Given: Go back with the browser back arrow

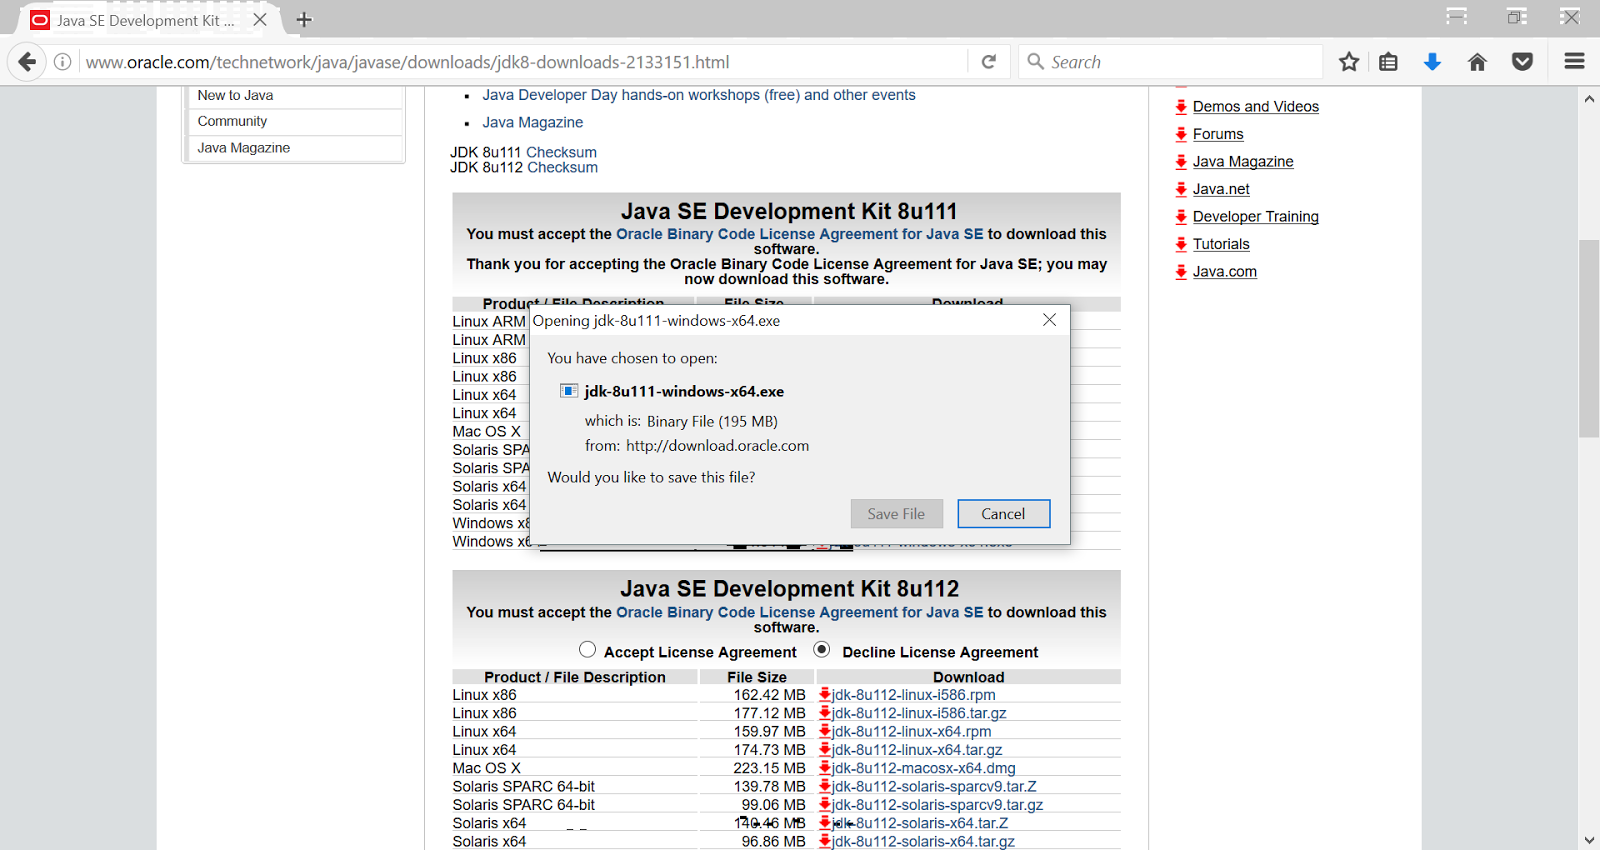Looking at the screenshot, I should click(27, 62).
